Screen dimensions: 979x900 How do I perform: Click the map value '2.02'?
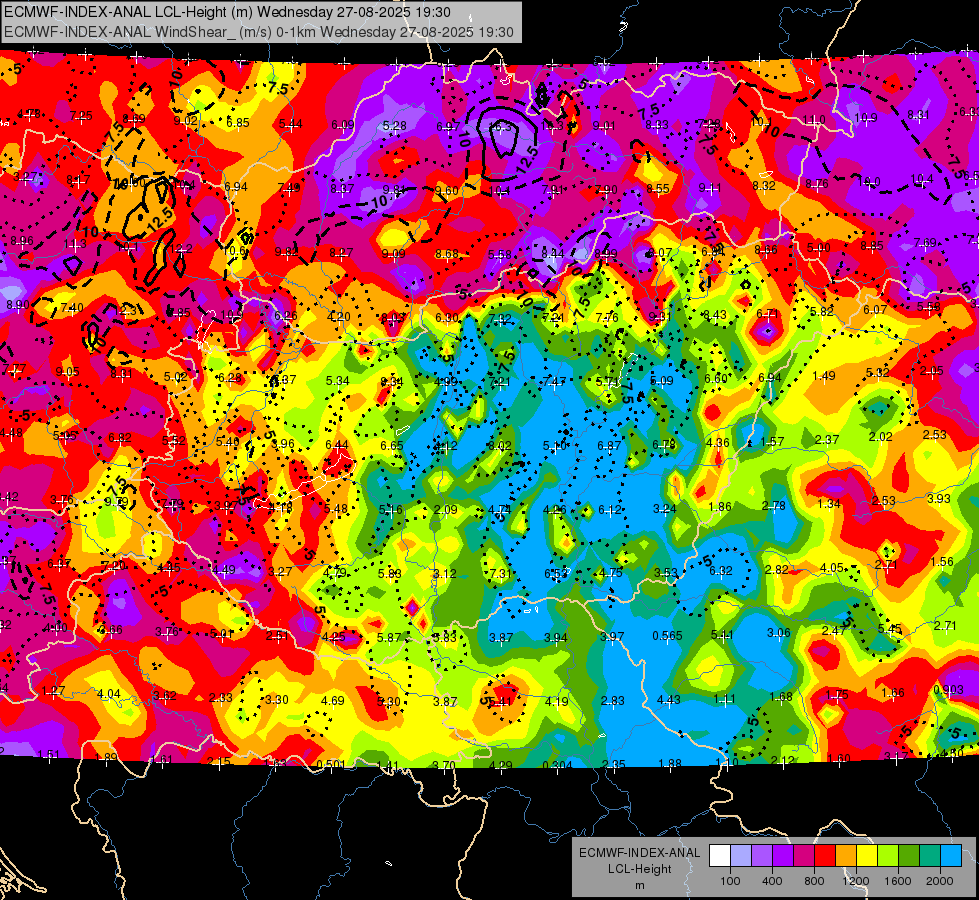(x=880, y=437)
